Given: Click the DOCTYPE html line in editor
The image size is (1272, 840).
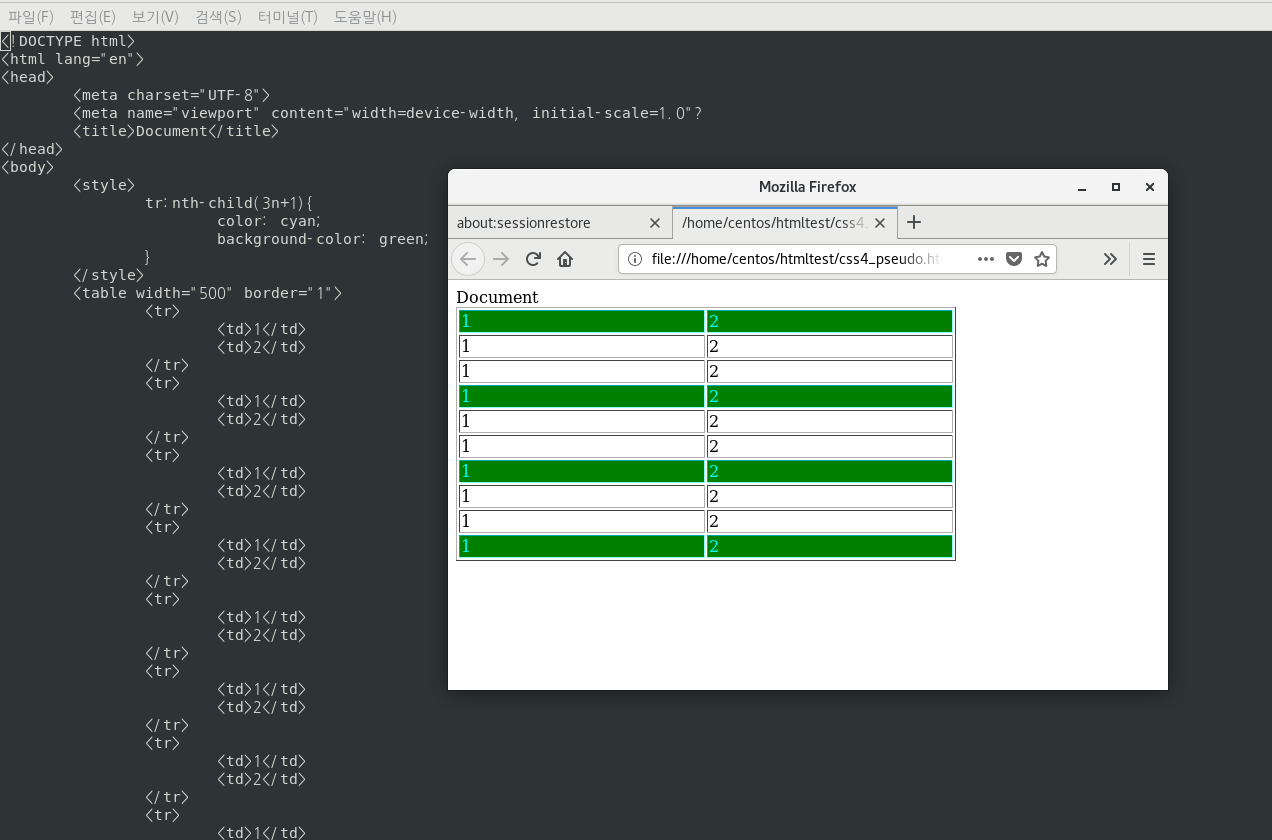Looking at the screenshot, I should pos(67,41).
